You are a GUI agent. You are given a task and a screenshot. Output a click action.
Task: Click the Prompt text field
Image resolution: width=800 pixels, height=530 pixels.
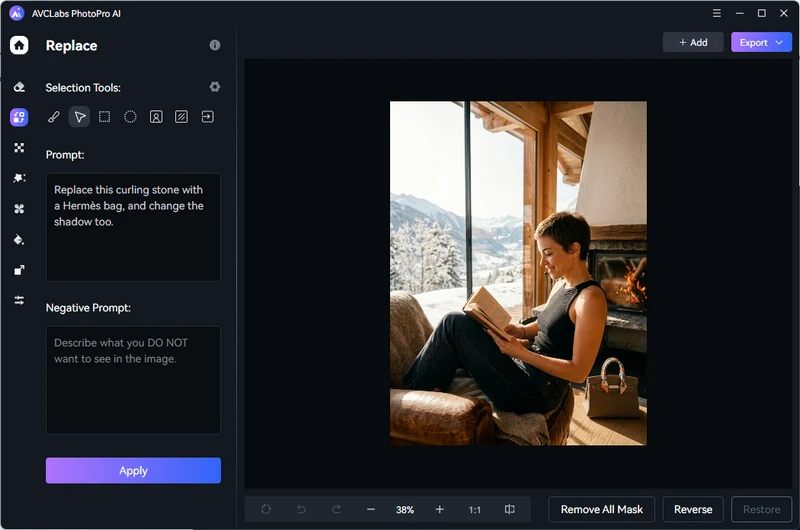(133, 227)
